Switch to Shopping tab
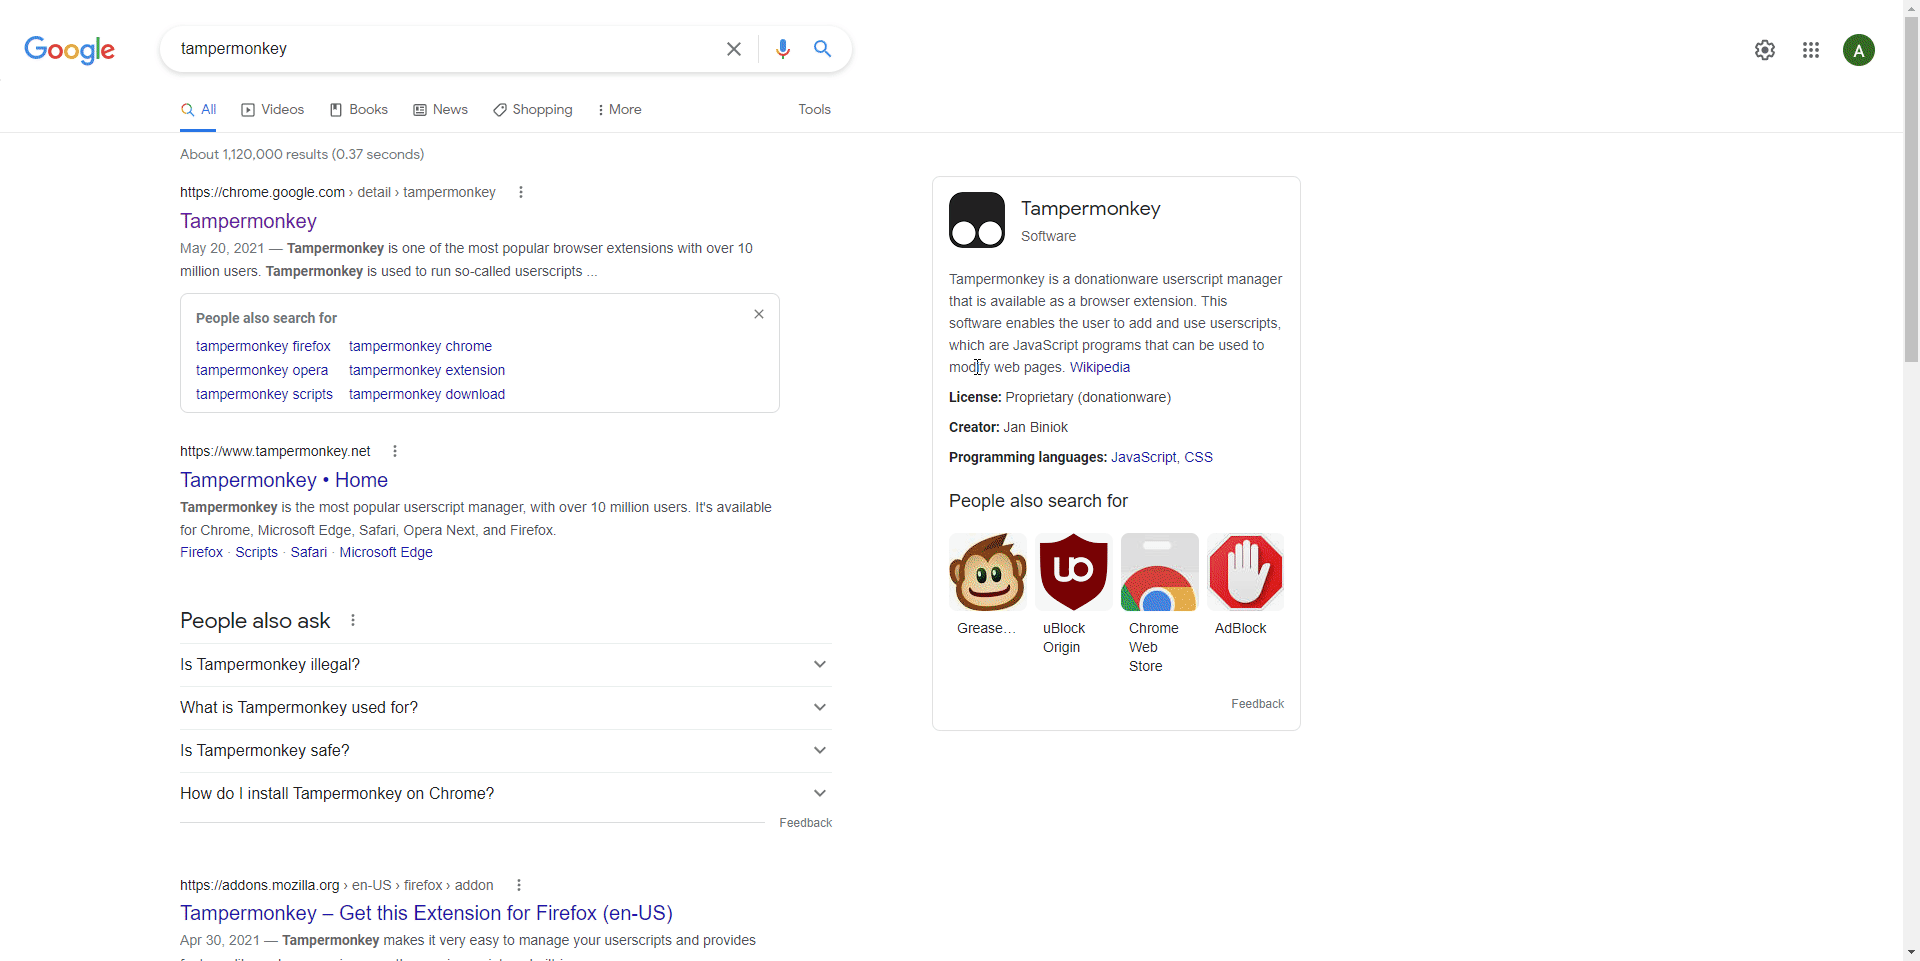The width and height of the screenshot is (1920, 961). (533, 110)
